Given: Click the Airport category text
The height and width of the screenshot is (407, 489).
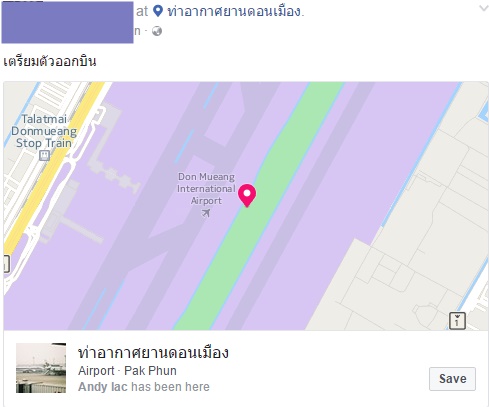Looking at the screenshot, I should (x=96, y=371).
